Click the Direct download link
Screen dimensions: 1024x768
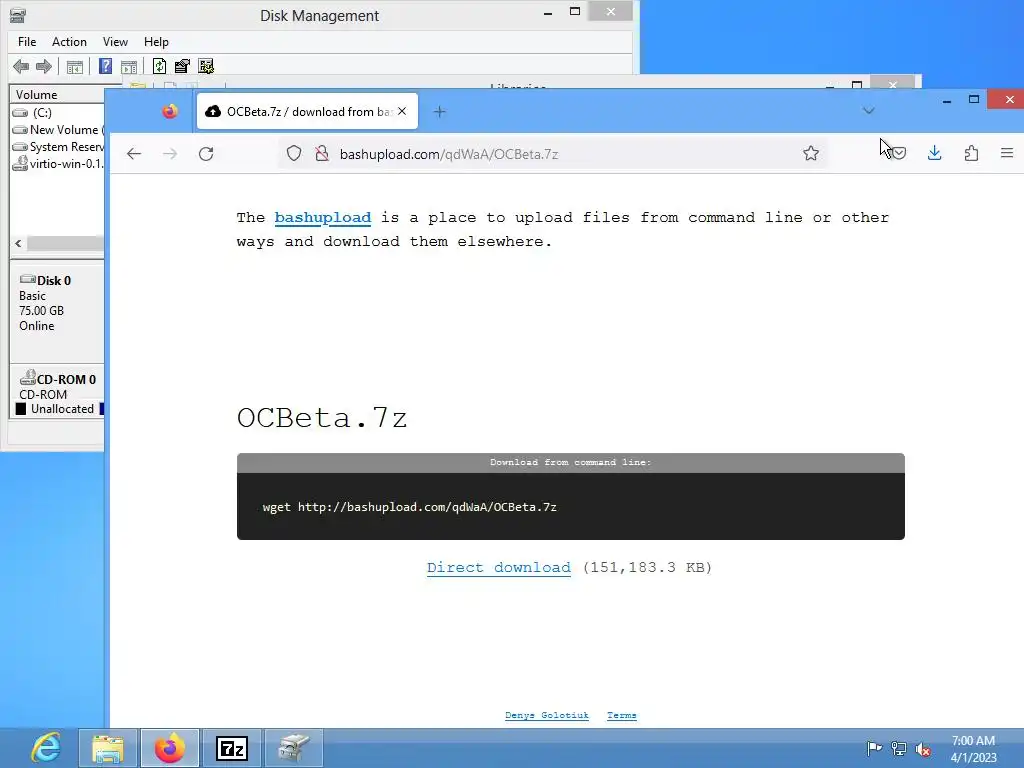[499, 567]
